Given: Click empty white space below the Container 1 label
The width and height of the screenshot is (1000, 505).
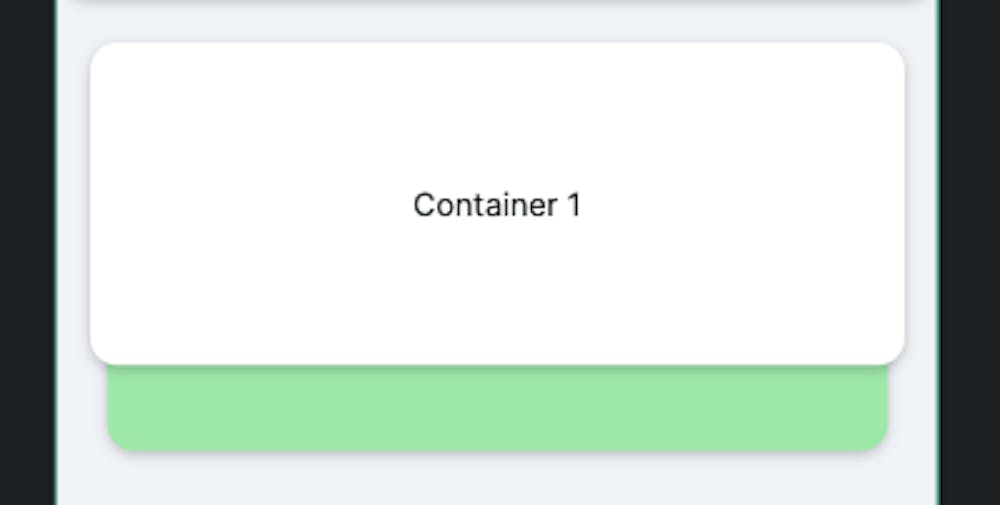Looking at the screenshot, I should pyautogui.click(x=497, y=293).
